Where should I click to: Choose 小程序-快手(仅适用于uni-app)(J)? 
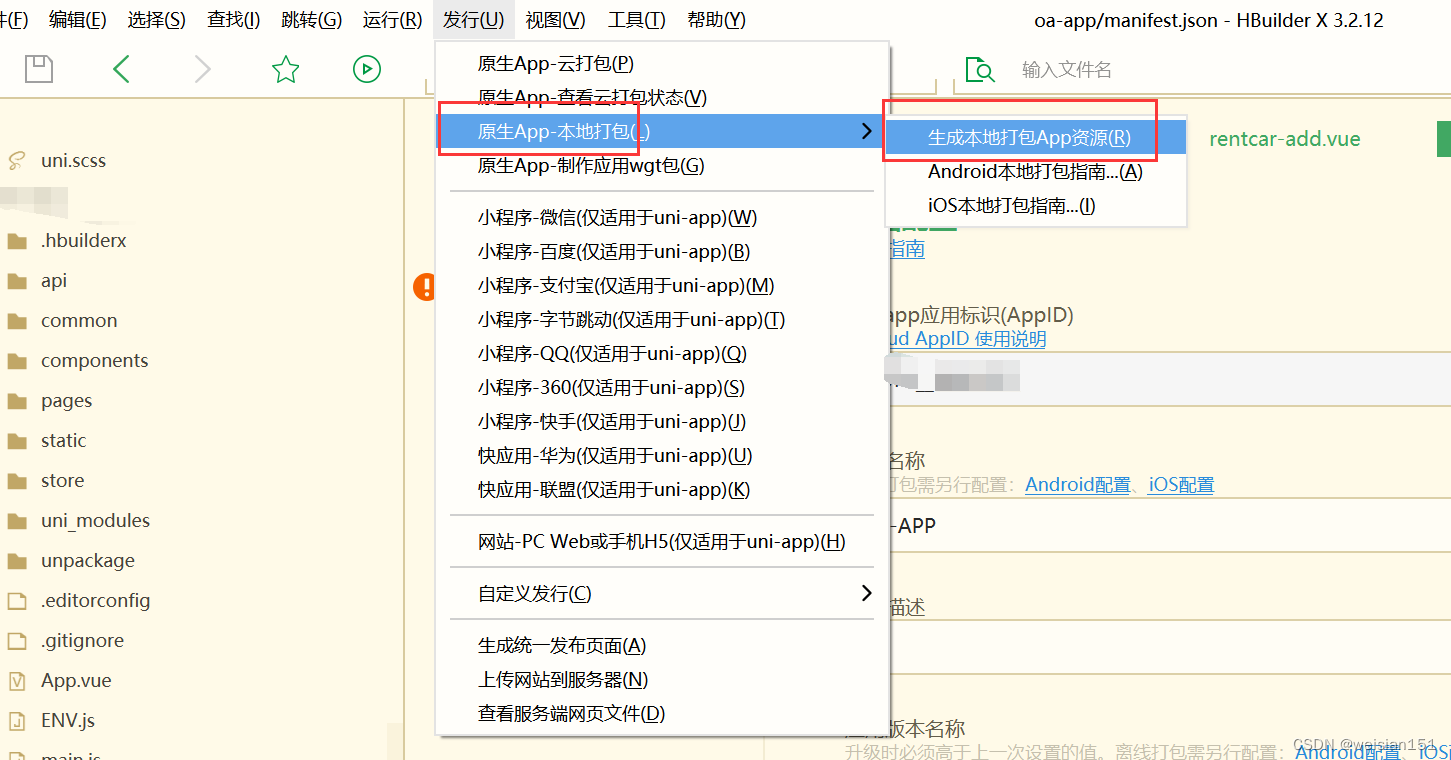662,422
